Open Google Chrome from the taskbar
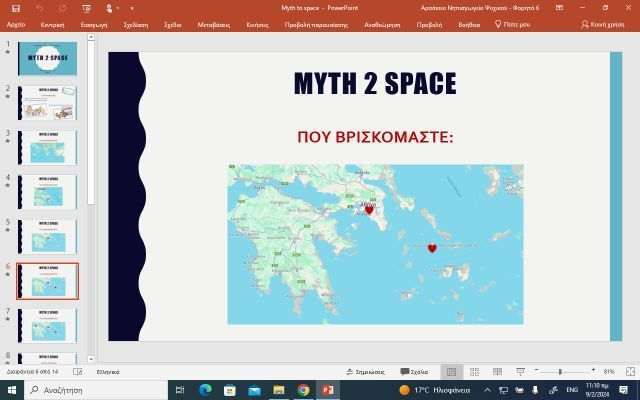640x400 pixels. click(303, 389)
